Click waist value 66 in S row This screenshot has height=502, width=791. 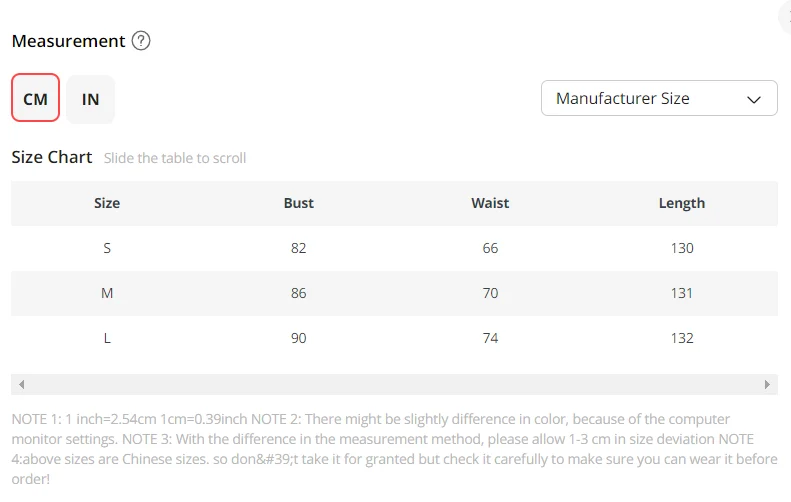coord(490,248)
